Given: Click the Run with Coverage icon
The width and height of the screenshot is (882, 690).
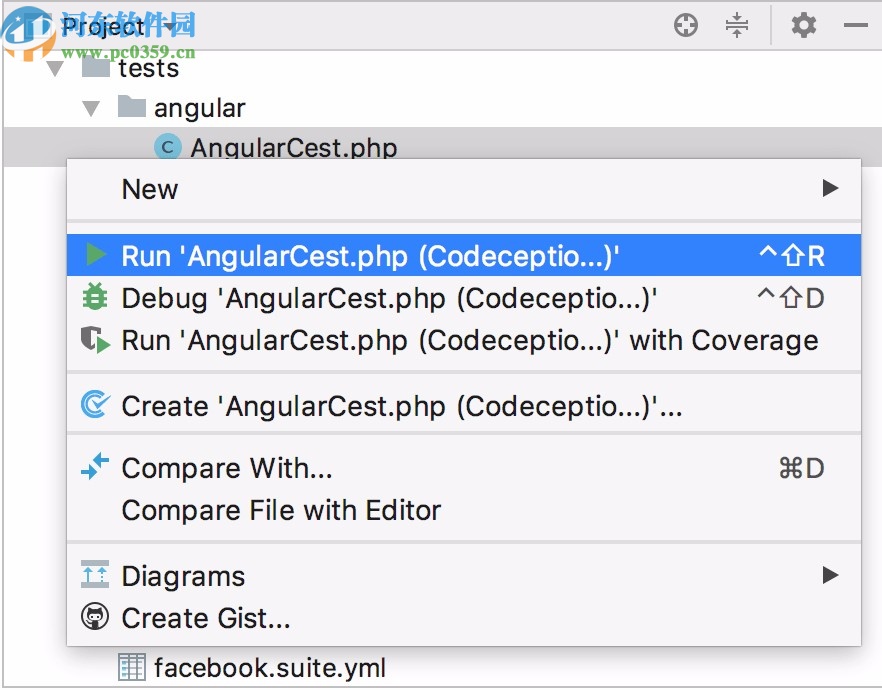Looking at the screenshot, I should (96, 339).
